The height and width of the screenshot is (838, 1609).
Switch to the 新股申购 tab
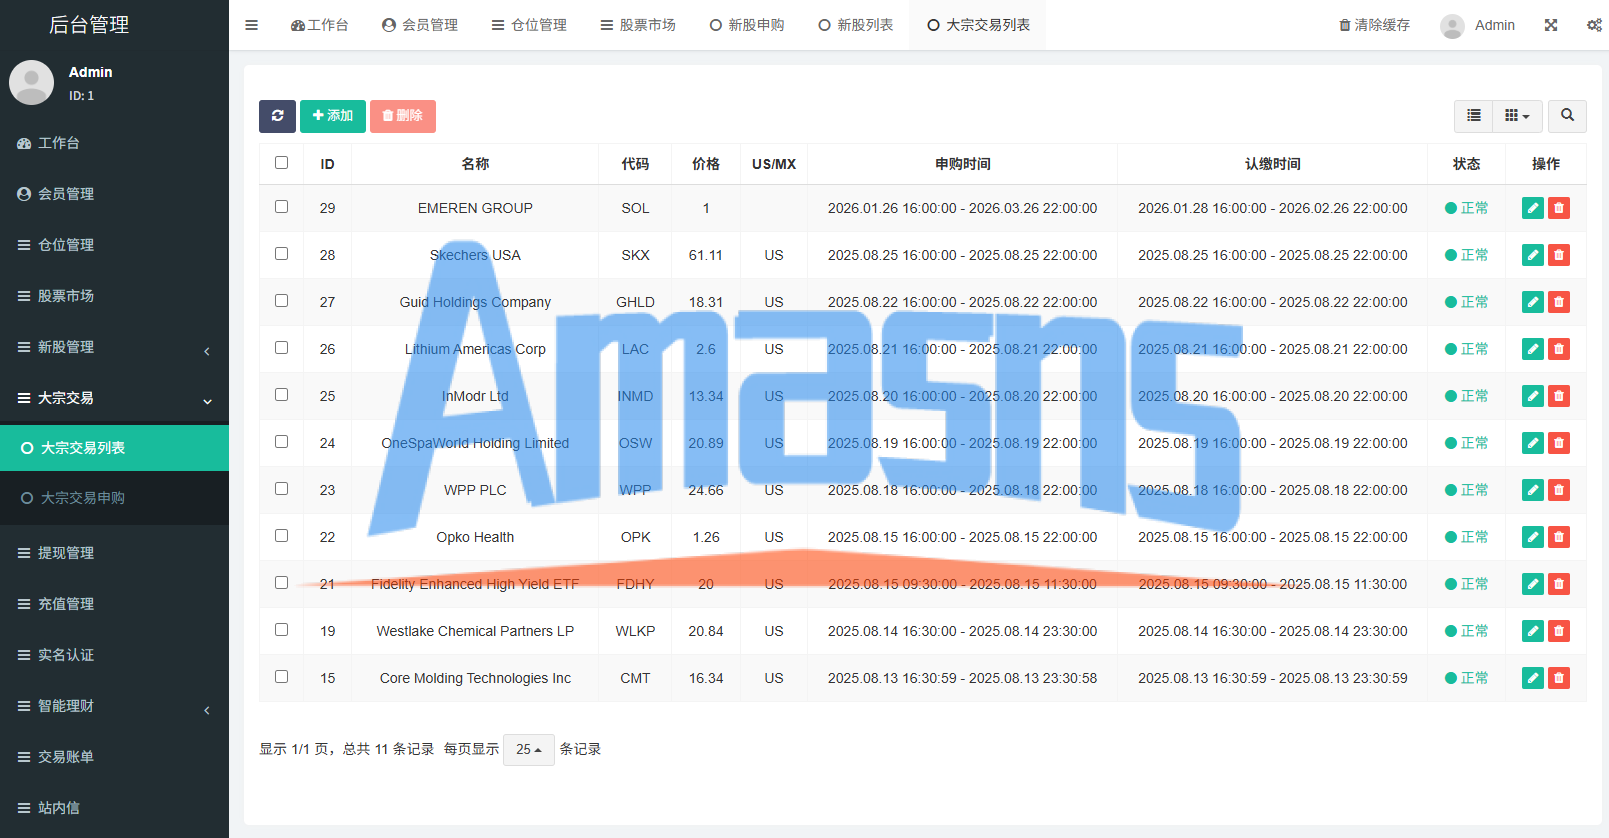(x=747, y=25)
